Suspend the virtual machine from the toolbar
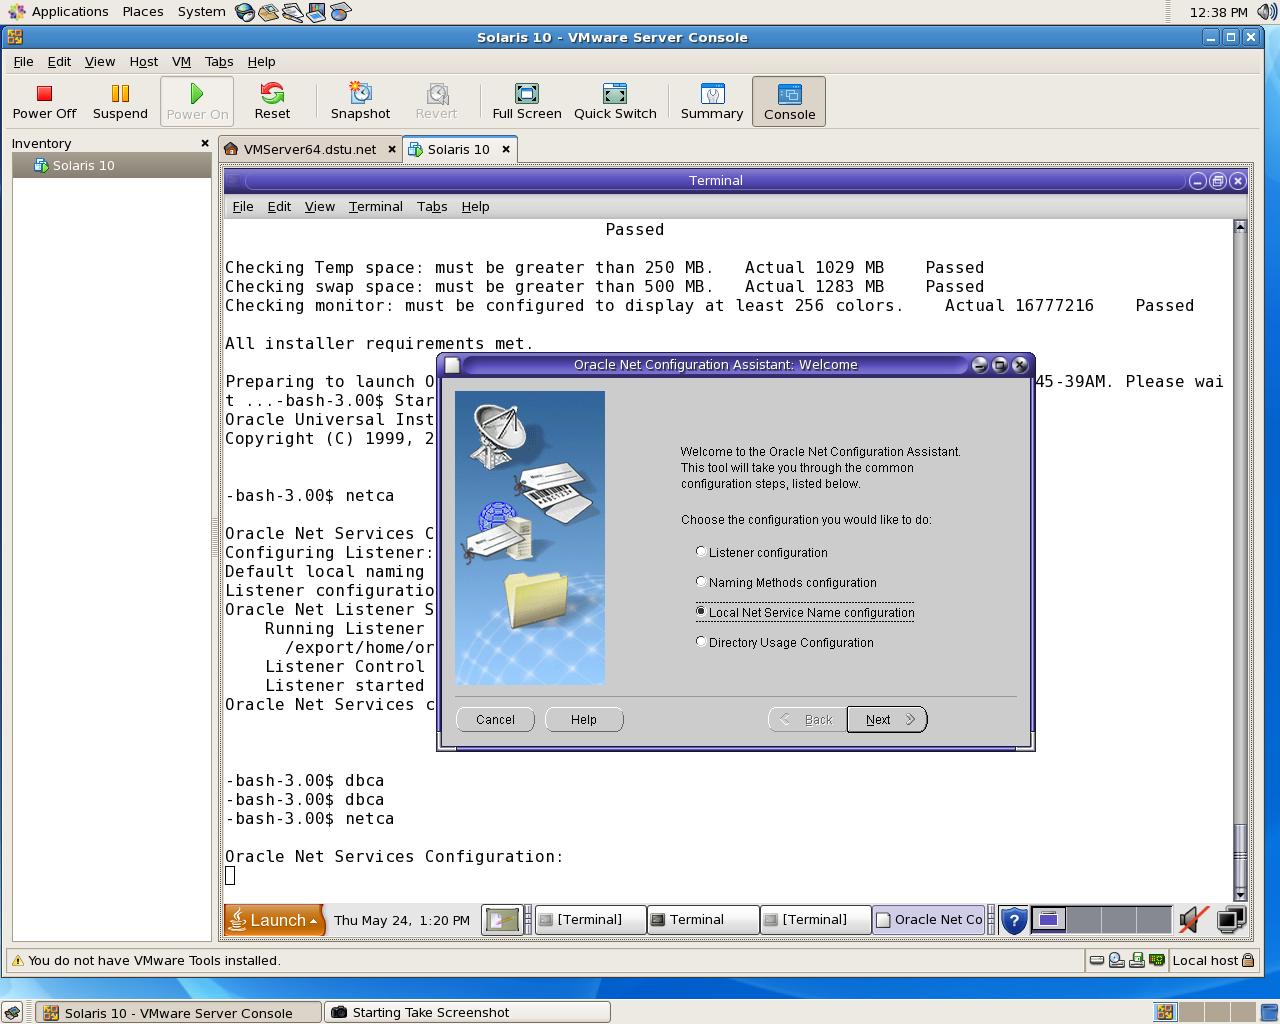 (120, 101)
